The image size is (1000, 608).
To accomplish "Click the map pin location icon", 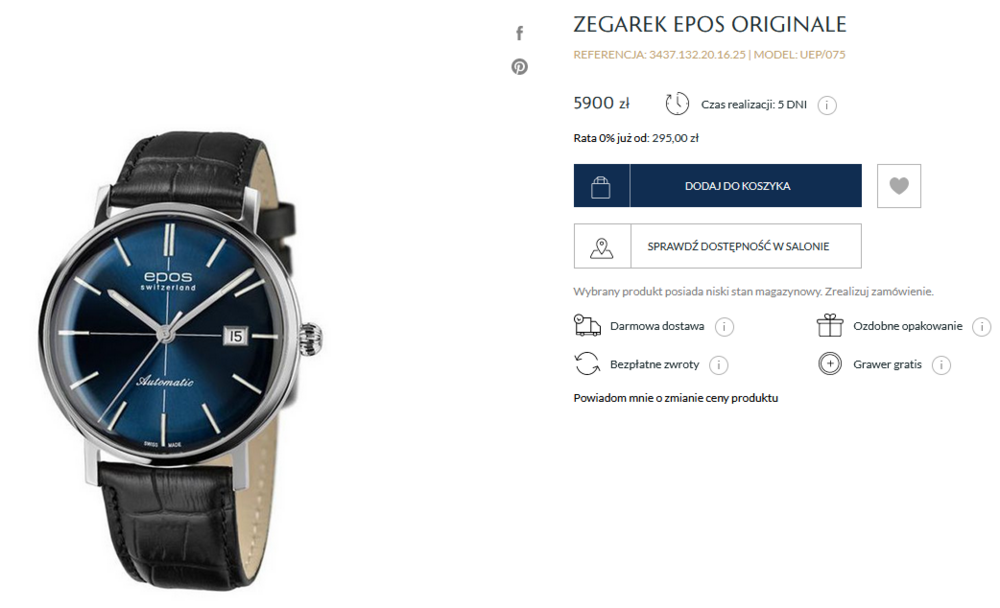I will click(x=601, y=247).
